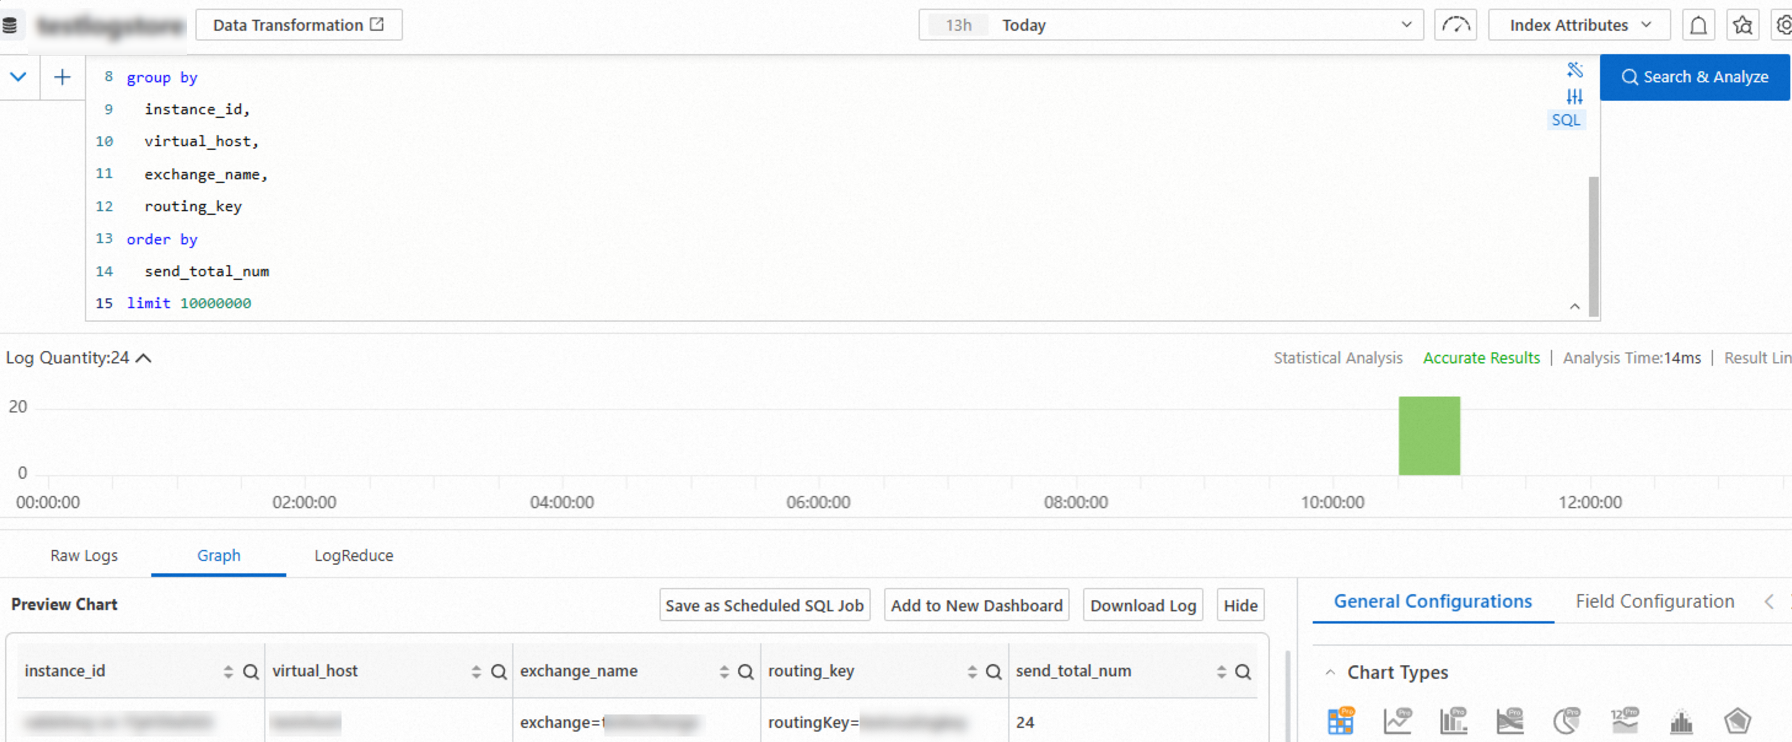Sort by send_total_num column
Screen dimensions: 1792x742
[1221, 672]
